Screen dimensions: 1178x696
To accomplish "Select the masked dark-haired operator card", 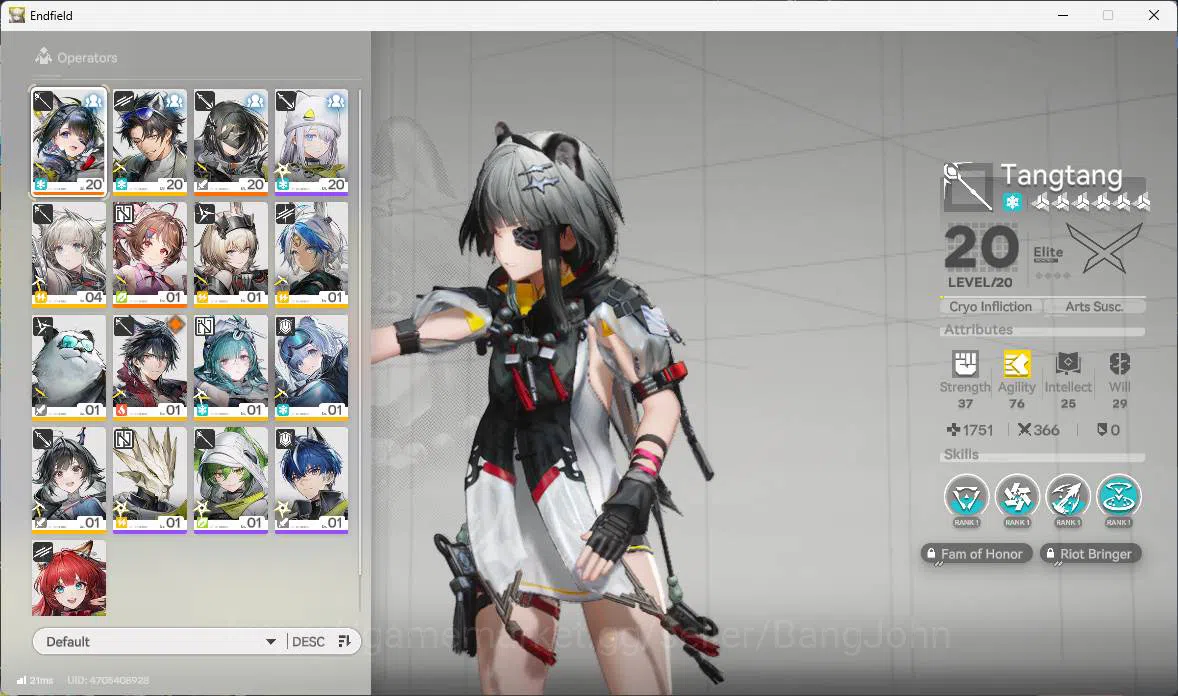I will click(x=231, y=142).
